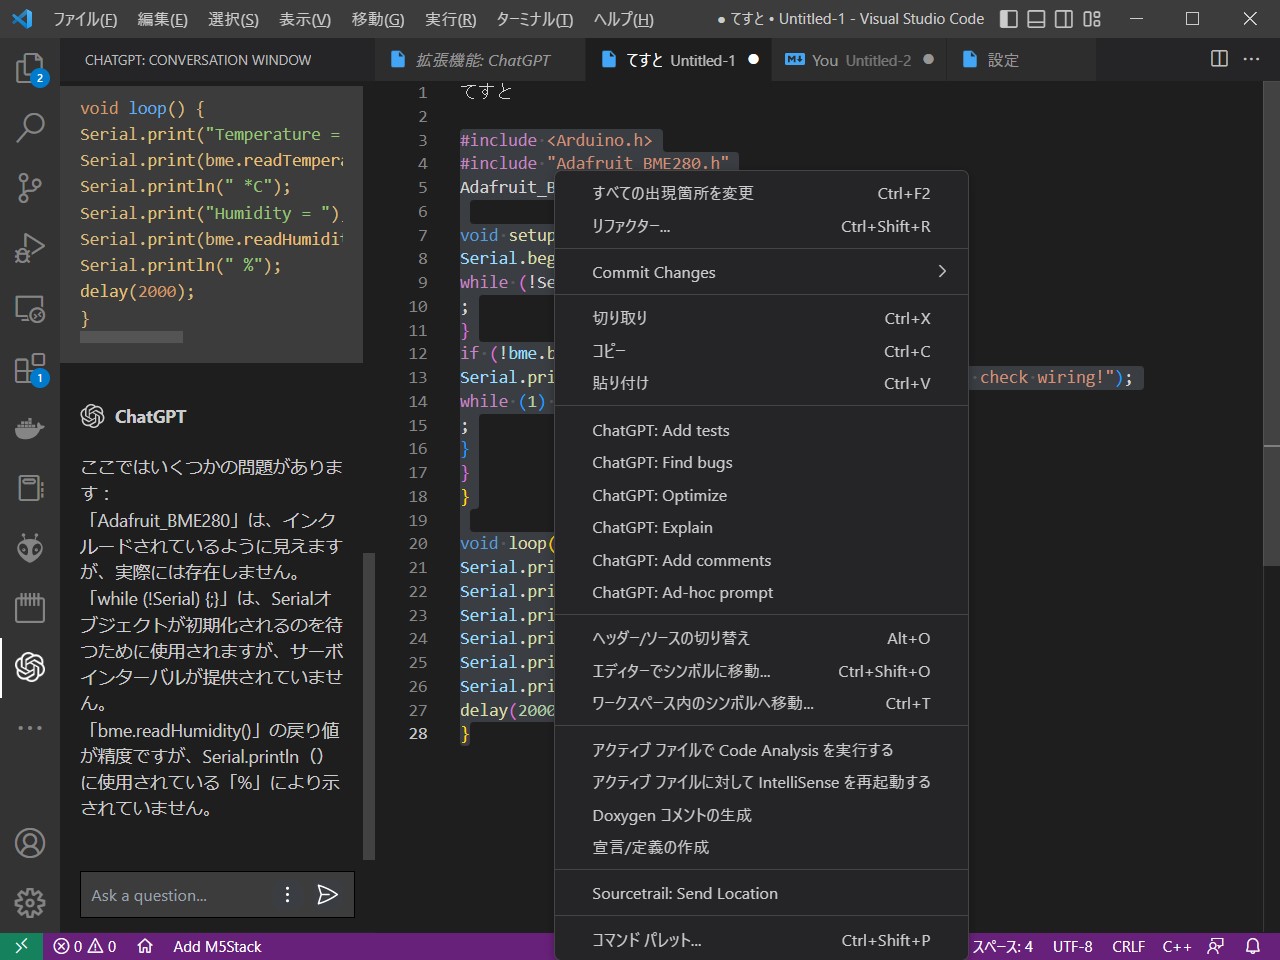1280x960 pixels.
Task: Expand Commit Changes submenu
Action: click(x=762, y=272)
